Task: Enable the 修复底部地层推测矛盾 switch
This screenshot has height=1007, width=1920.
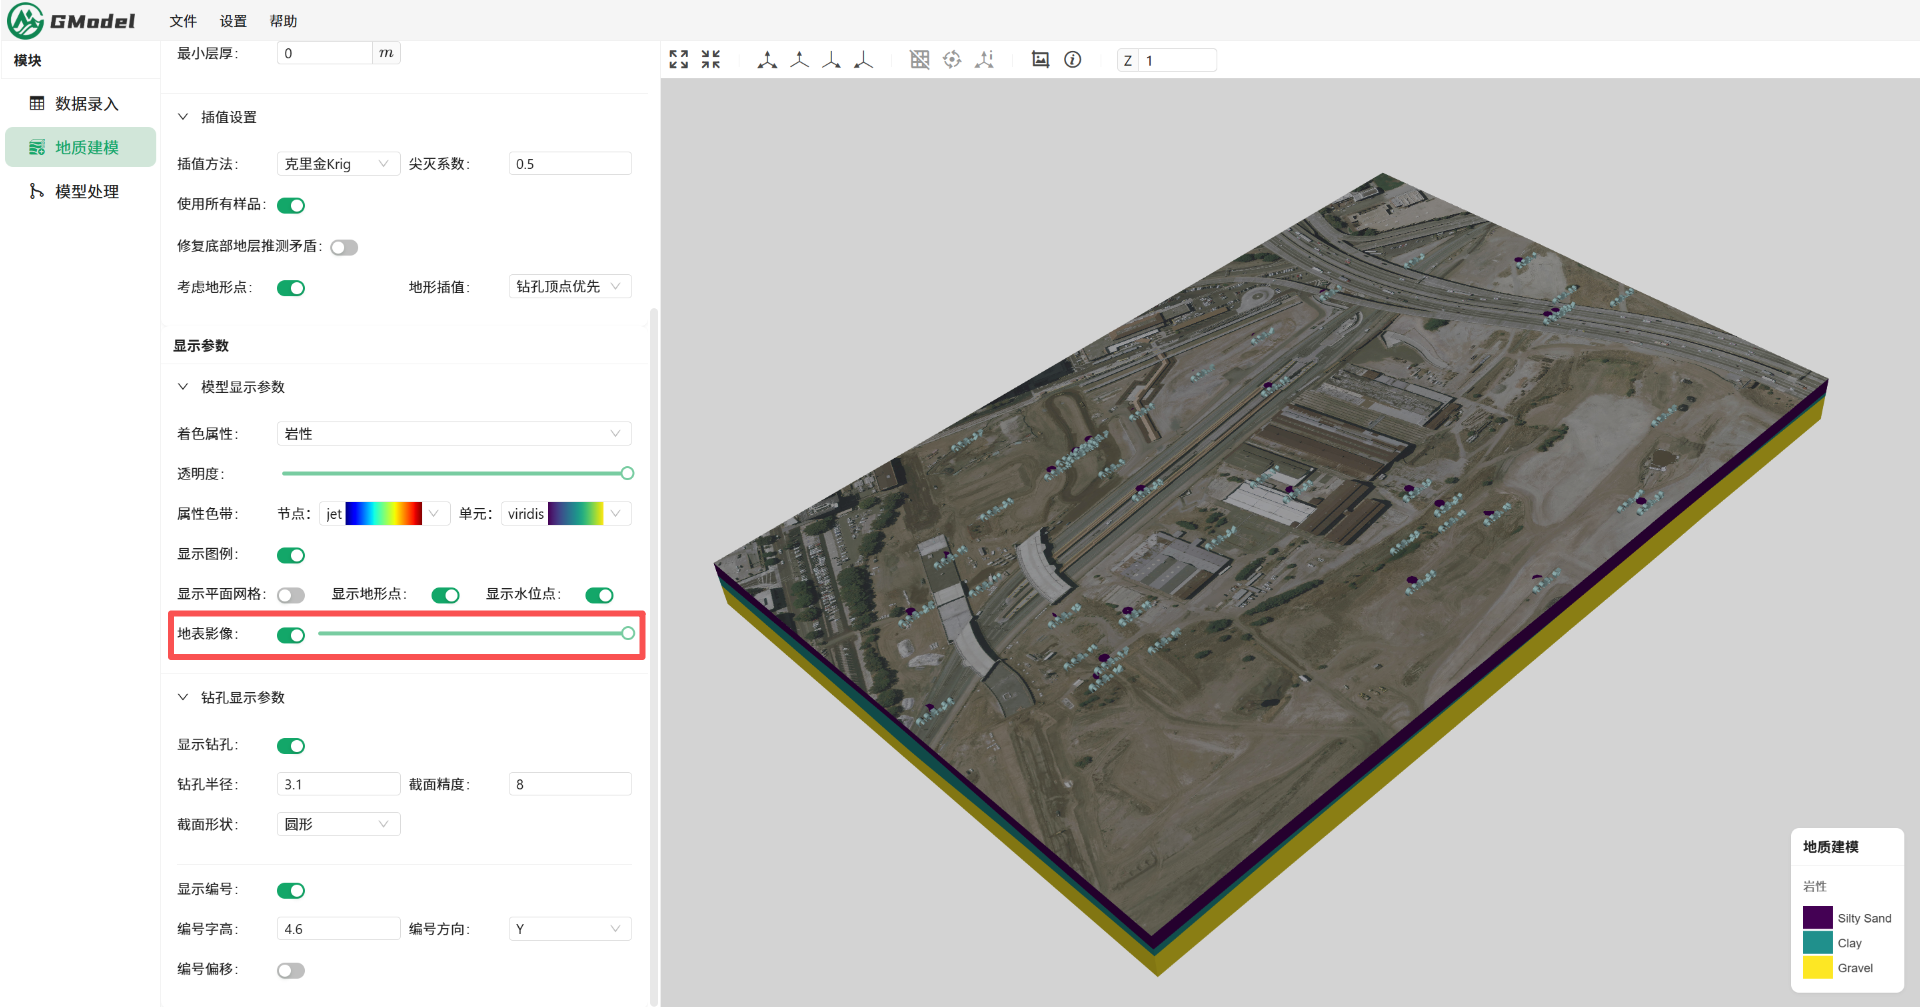Action: click(344, 247)
